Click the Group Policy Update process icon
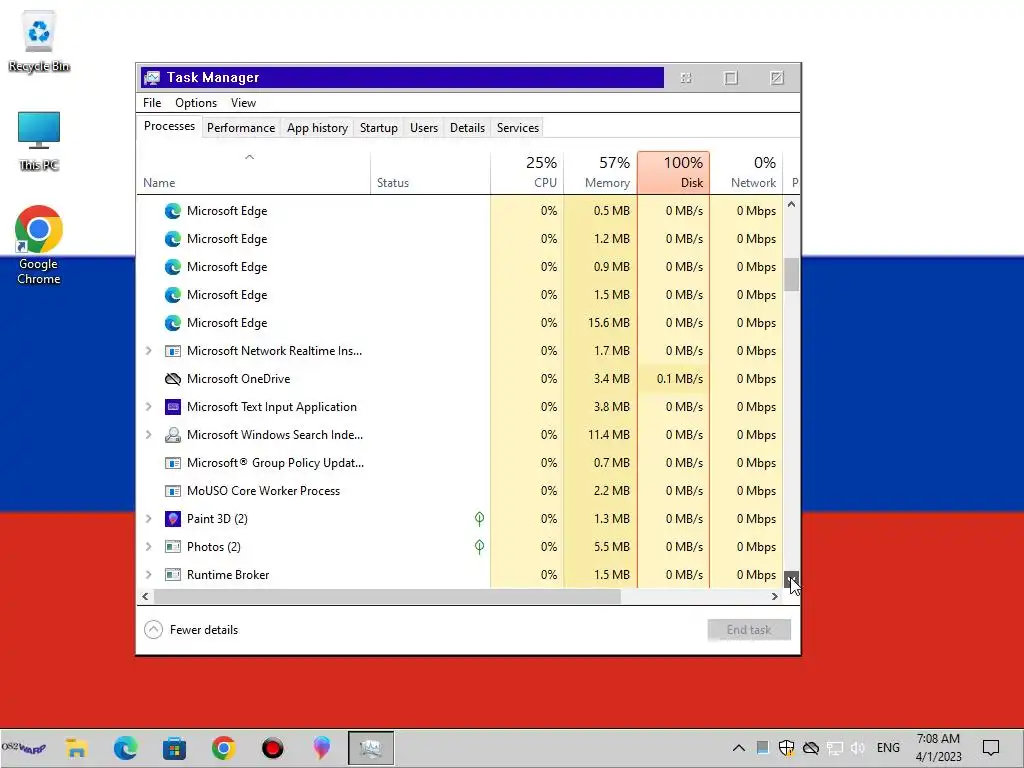 [x=172, y=463]
